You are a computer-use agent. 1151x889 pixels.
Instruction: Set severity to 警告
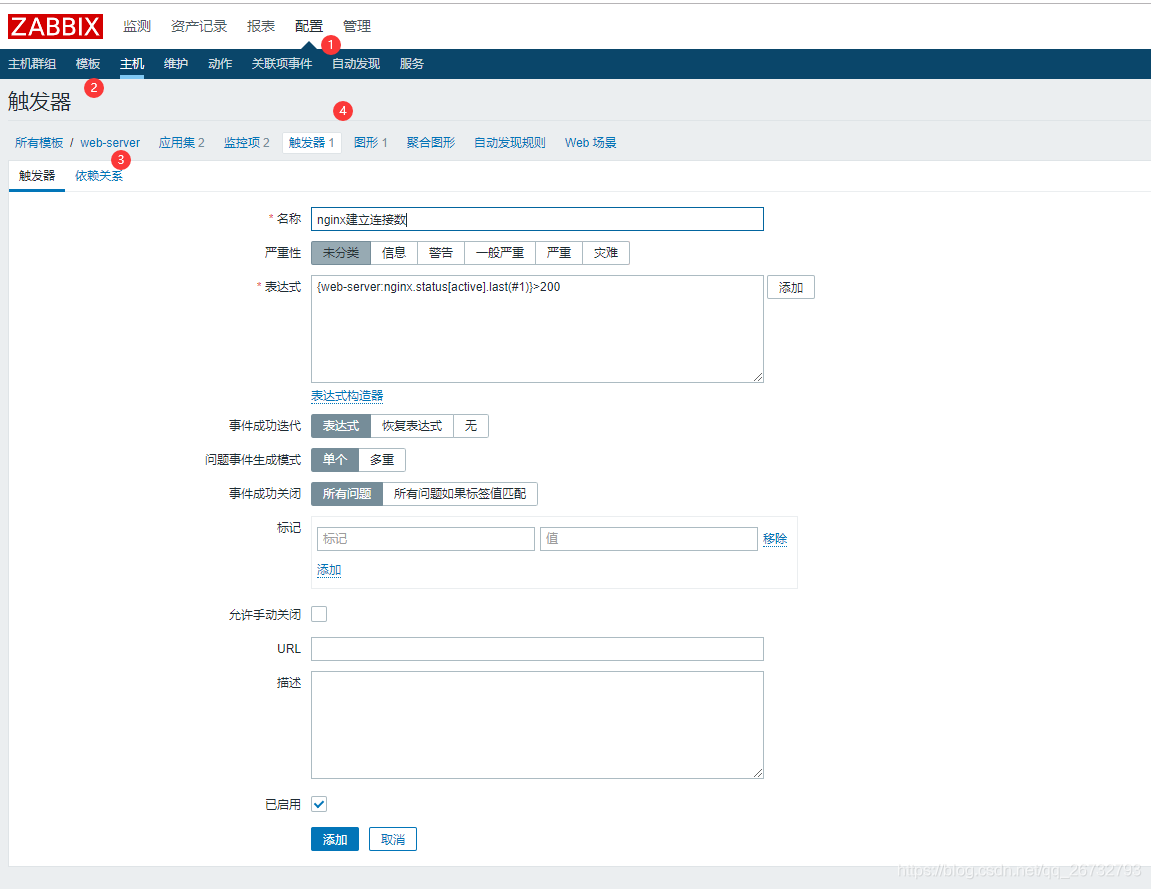click(x=441, y=253)
